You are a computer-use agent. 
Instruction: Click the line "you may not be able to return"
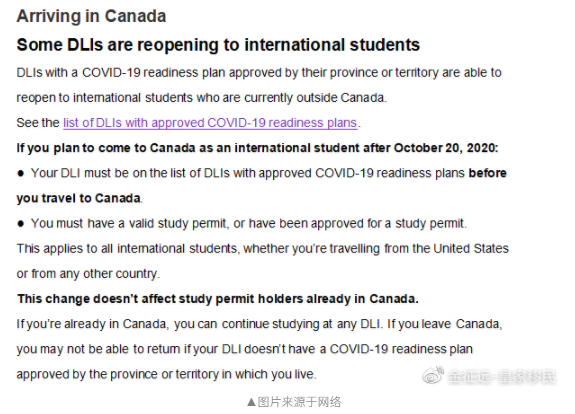pos(244,349)
